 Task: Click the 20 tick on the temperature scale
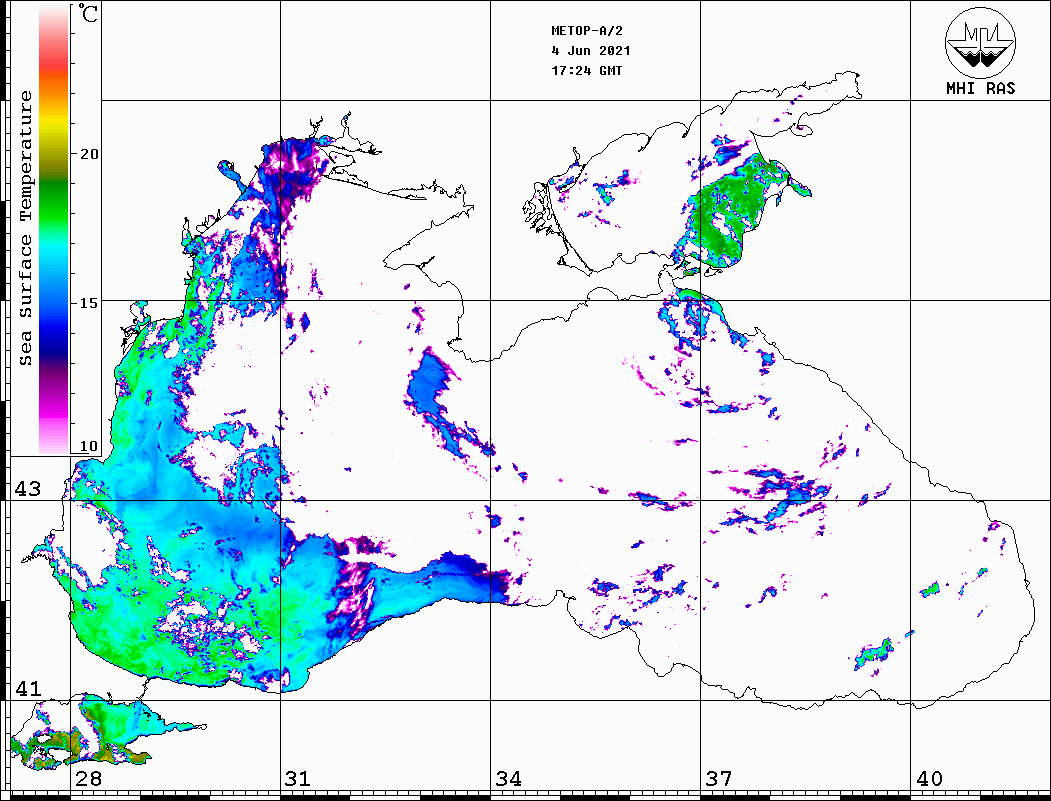tap(89, 154)
